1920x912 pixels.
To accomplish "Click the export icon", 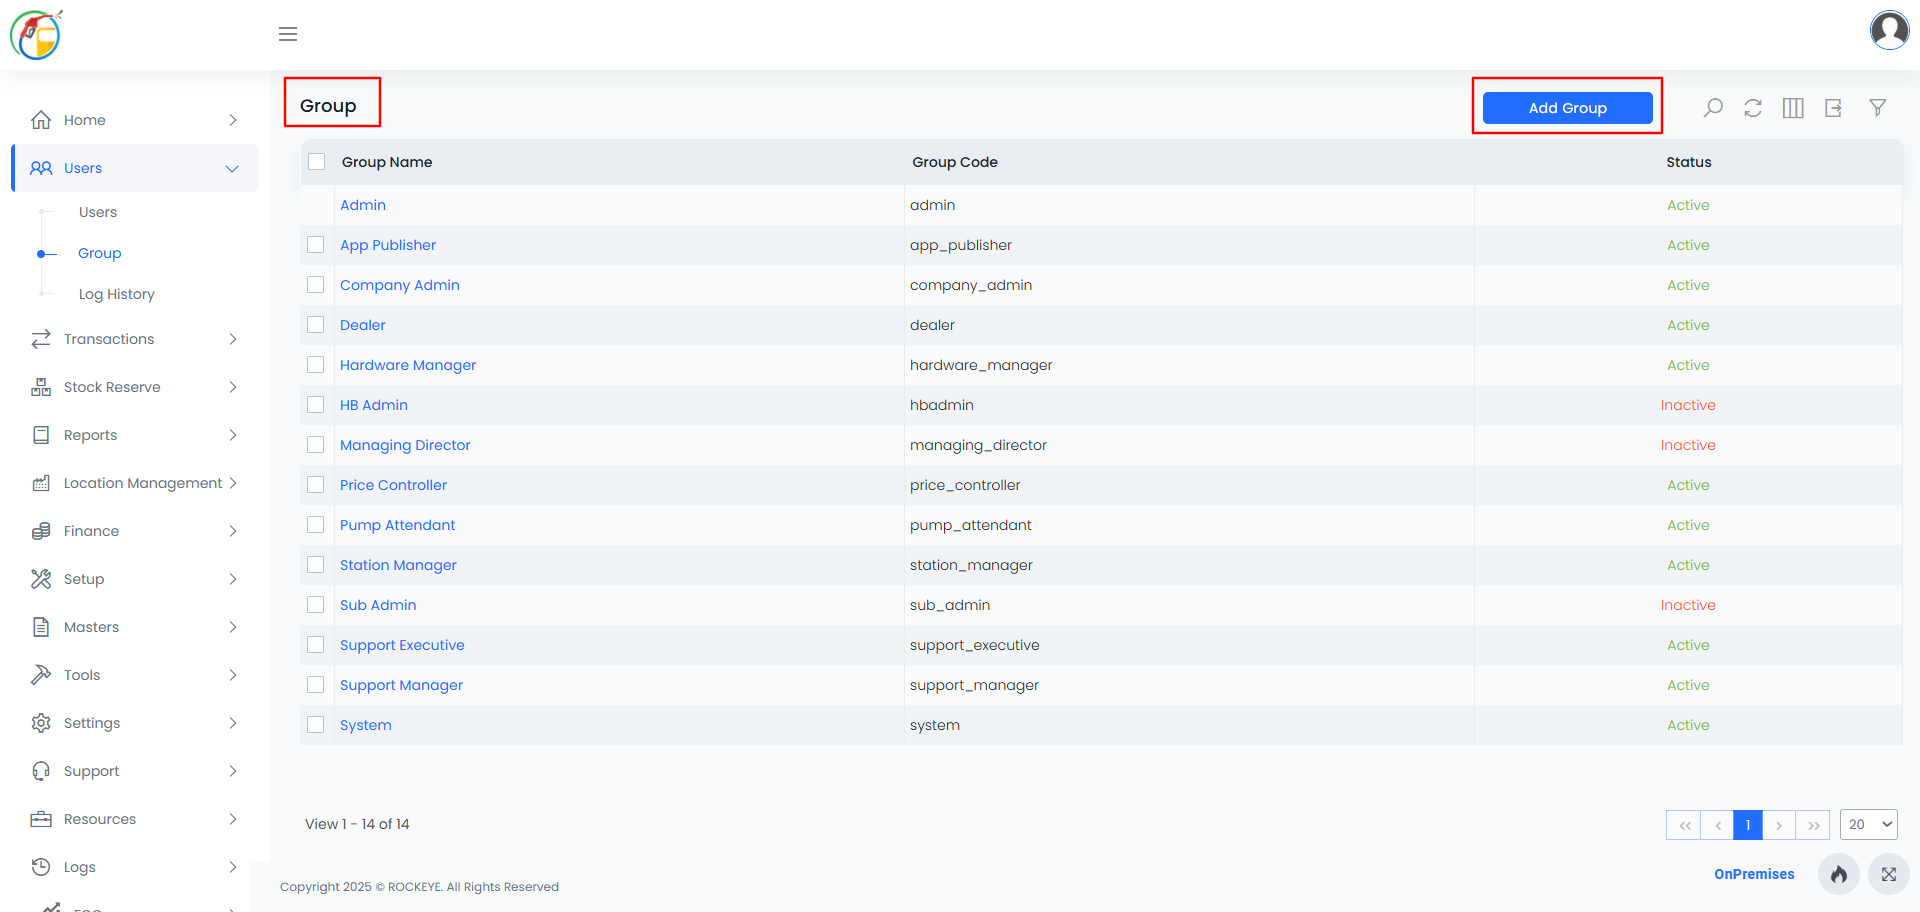I will [x=1833, y=108].
